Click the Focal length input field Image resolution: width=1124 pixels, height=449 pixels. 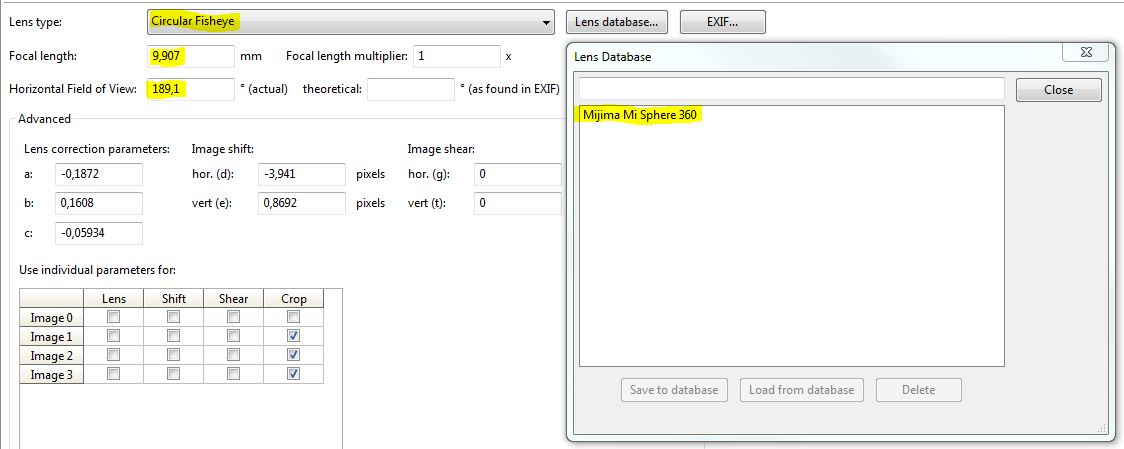[190, 56]
